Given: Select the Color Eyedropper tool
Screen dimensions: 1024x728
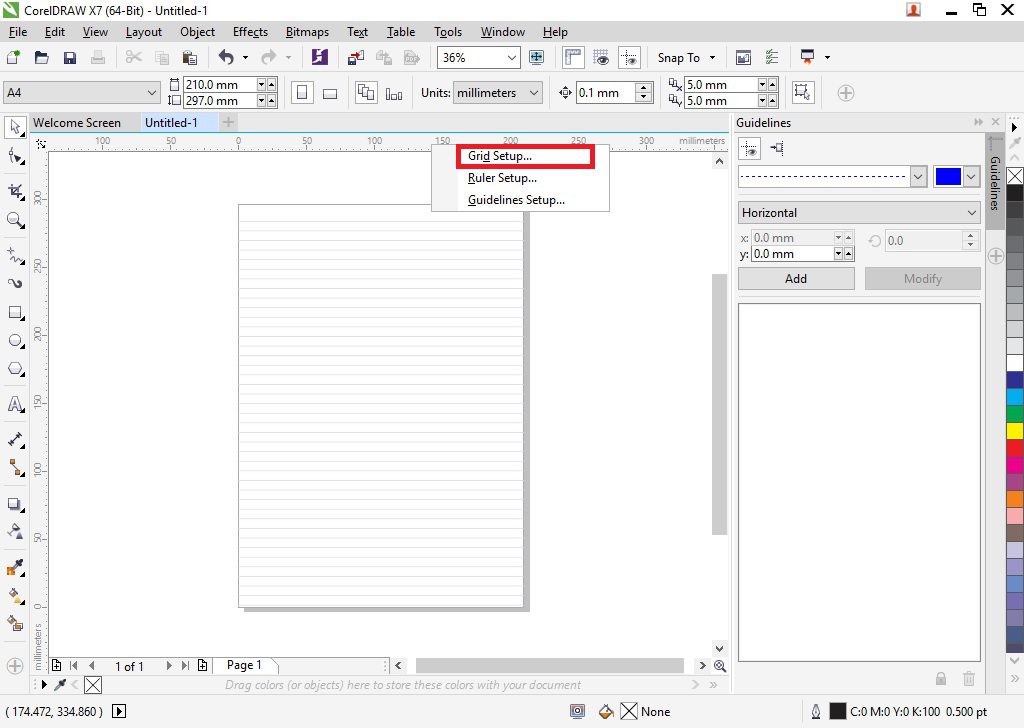Looking at the screenshot, I should tap(15, 567).
